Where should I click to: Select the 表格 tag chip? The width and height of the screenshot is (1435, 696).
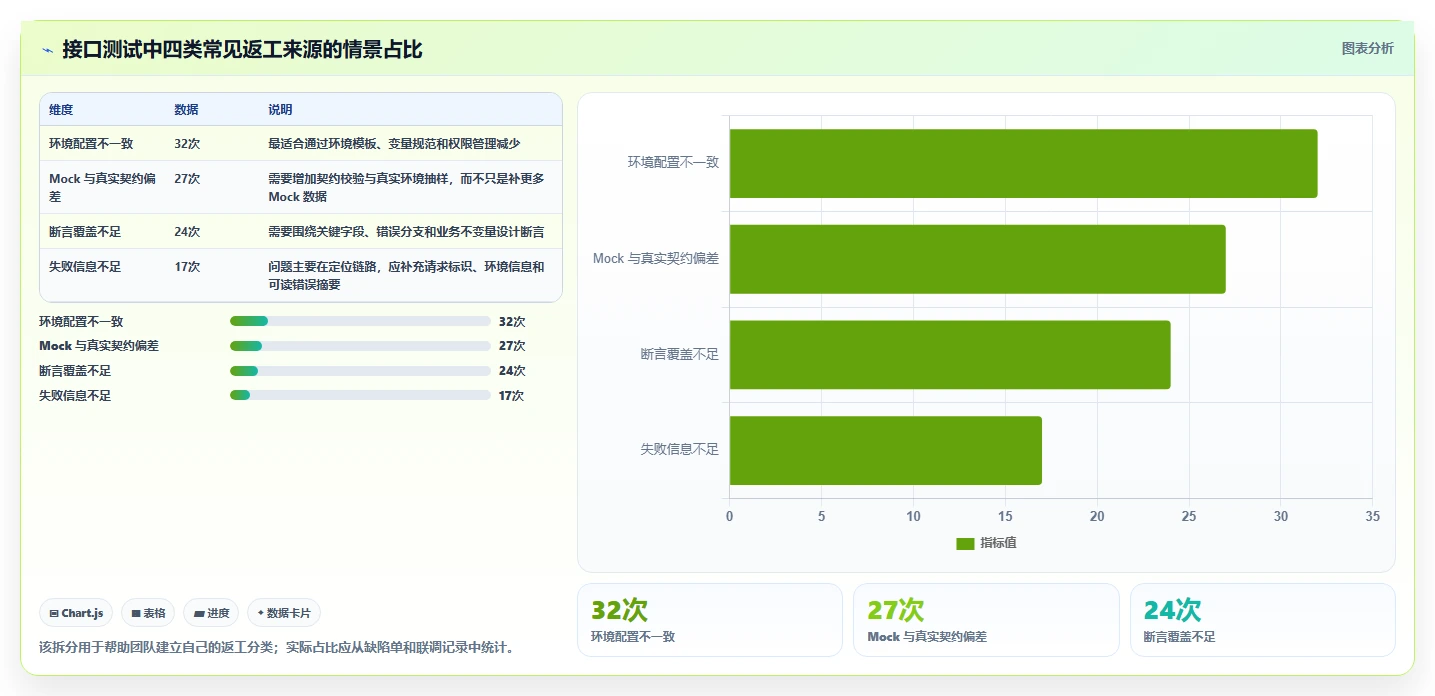coord(148,613)
